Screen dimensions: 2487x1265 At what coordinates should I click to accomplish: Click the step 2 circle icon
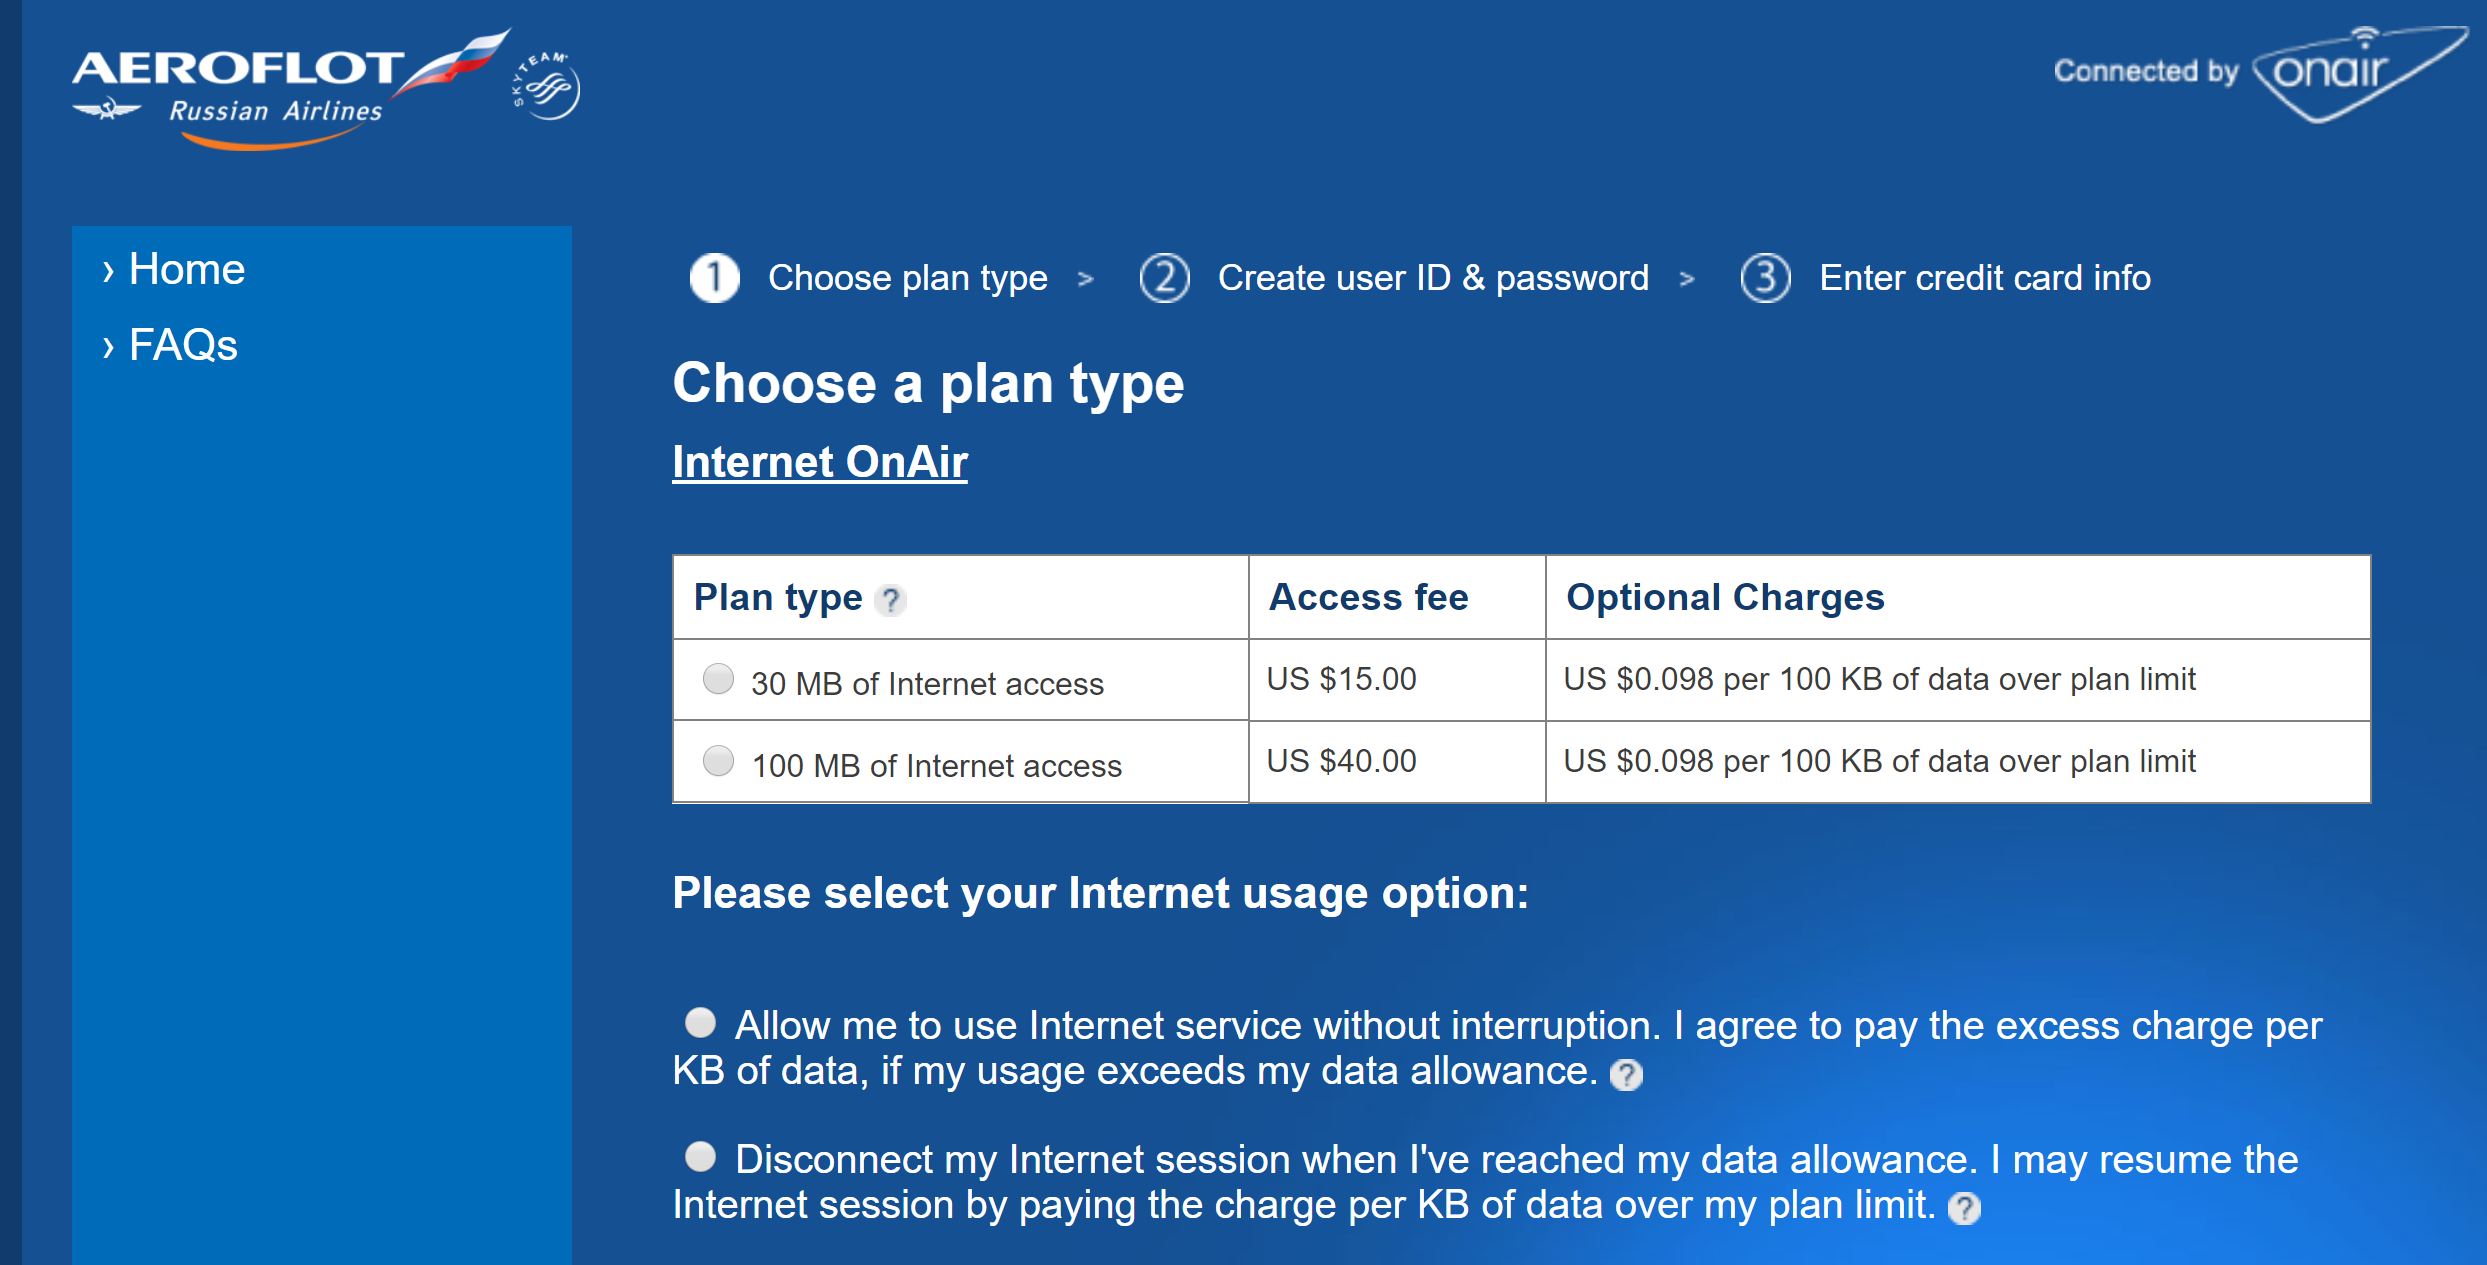[x=1165, y=278]
